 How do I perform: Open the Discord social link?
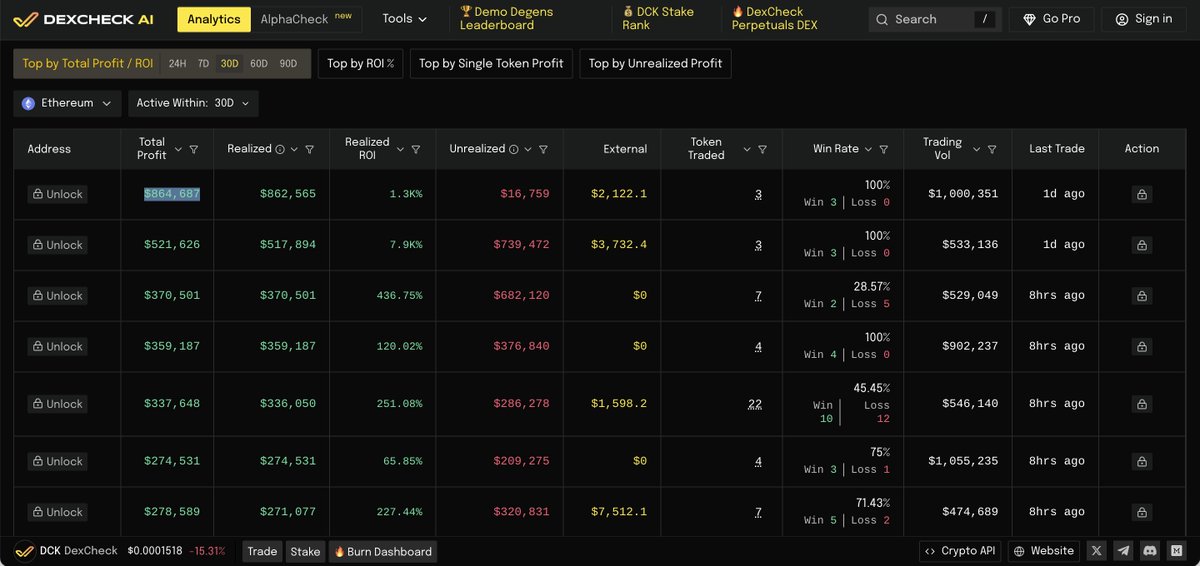point(1151,551)
